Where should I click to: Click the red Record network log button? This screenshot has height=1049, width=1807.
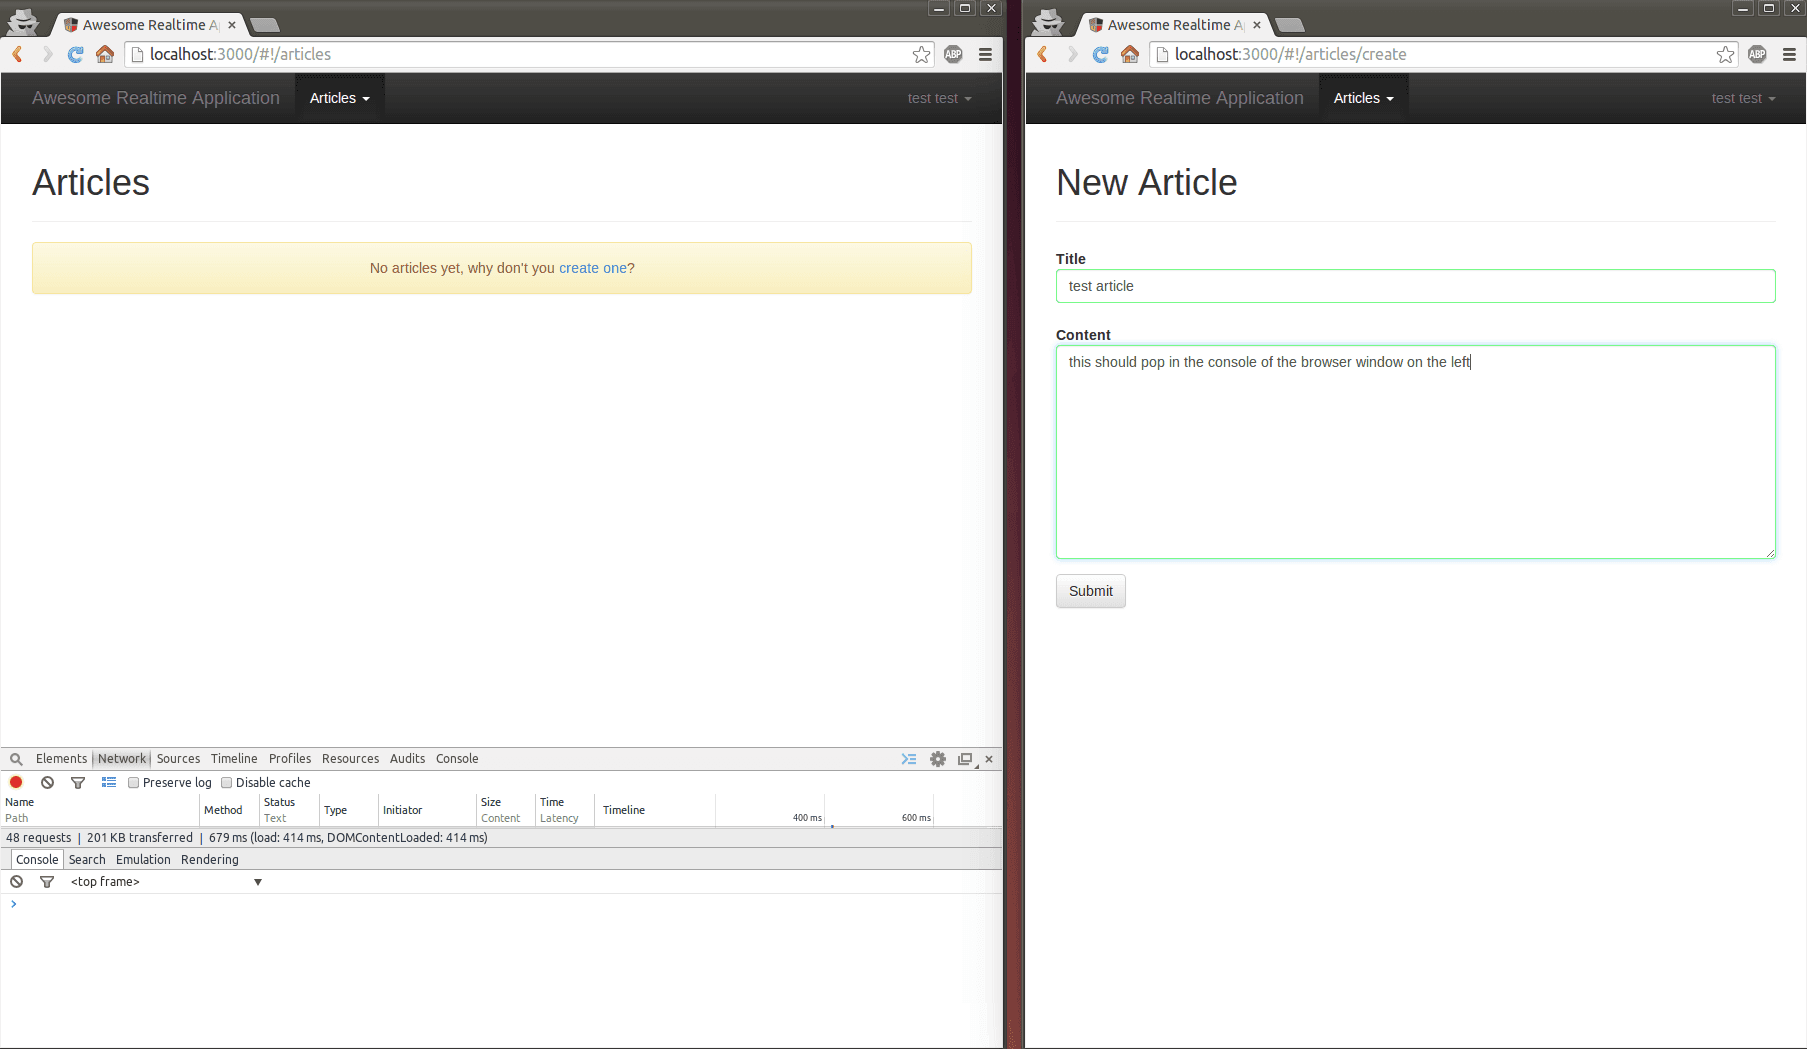tap(16, 782)
